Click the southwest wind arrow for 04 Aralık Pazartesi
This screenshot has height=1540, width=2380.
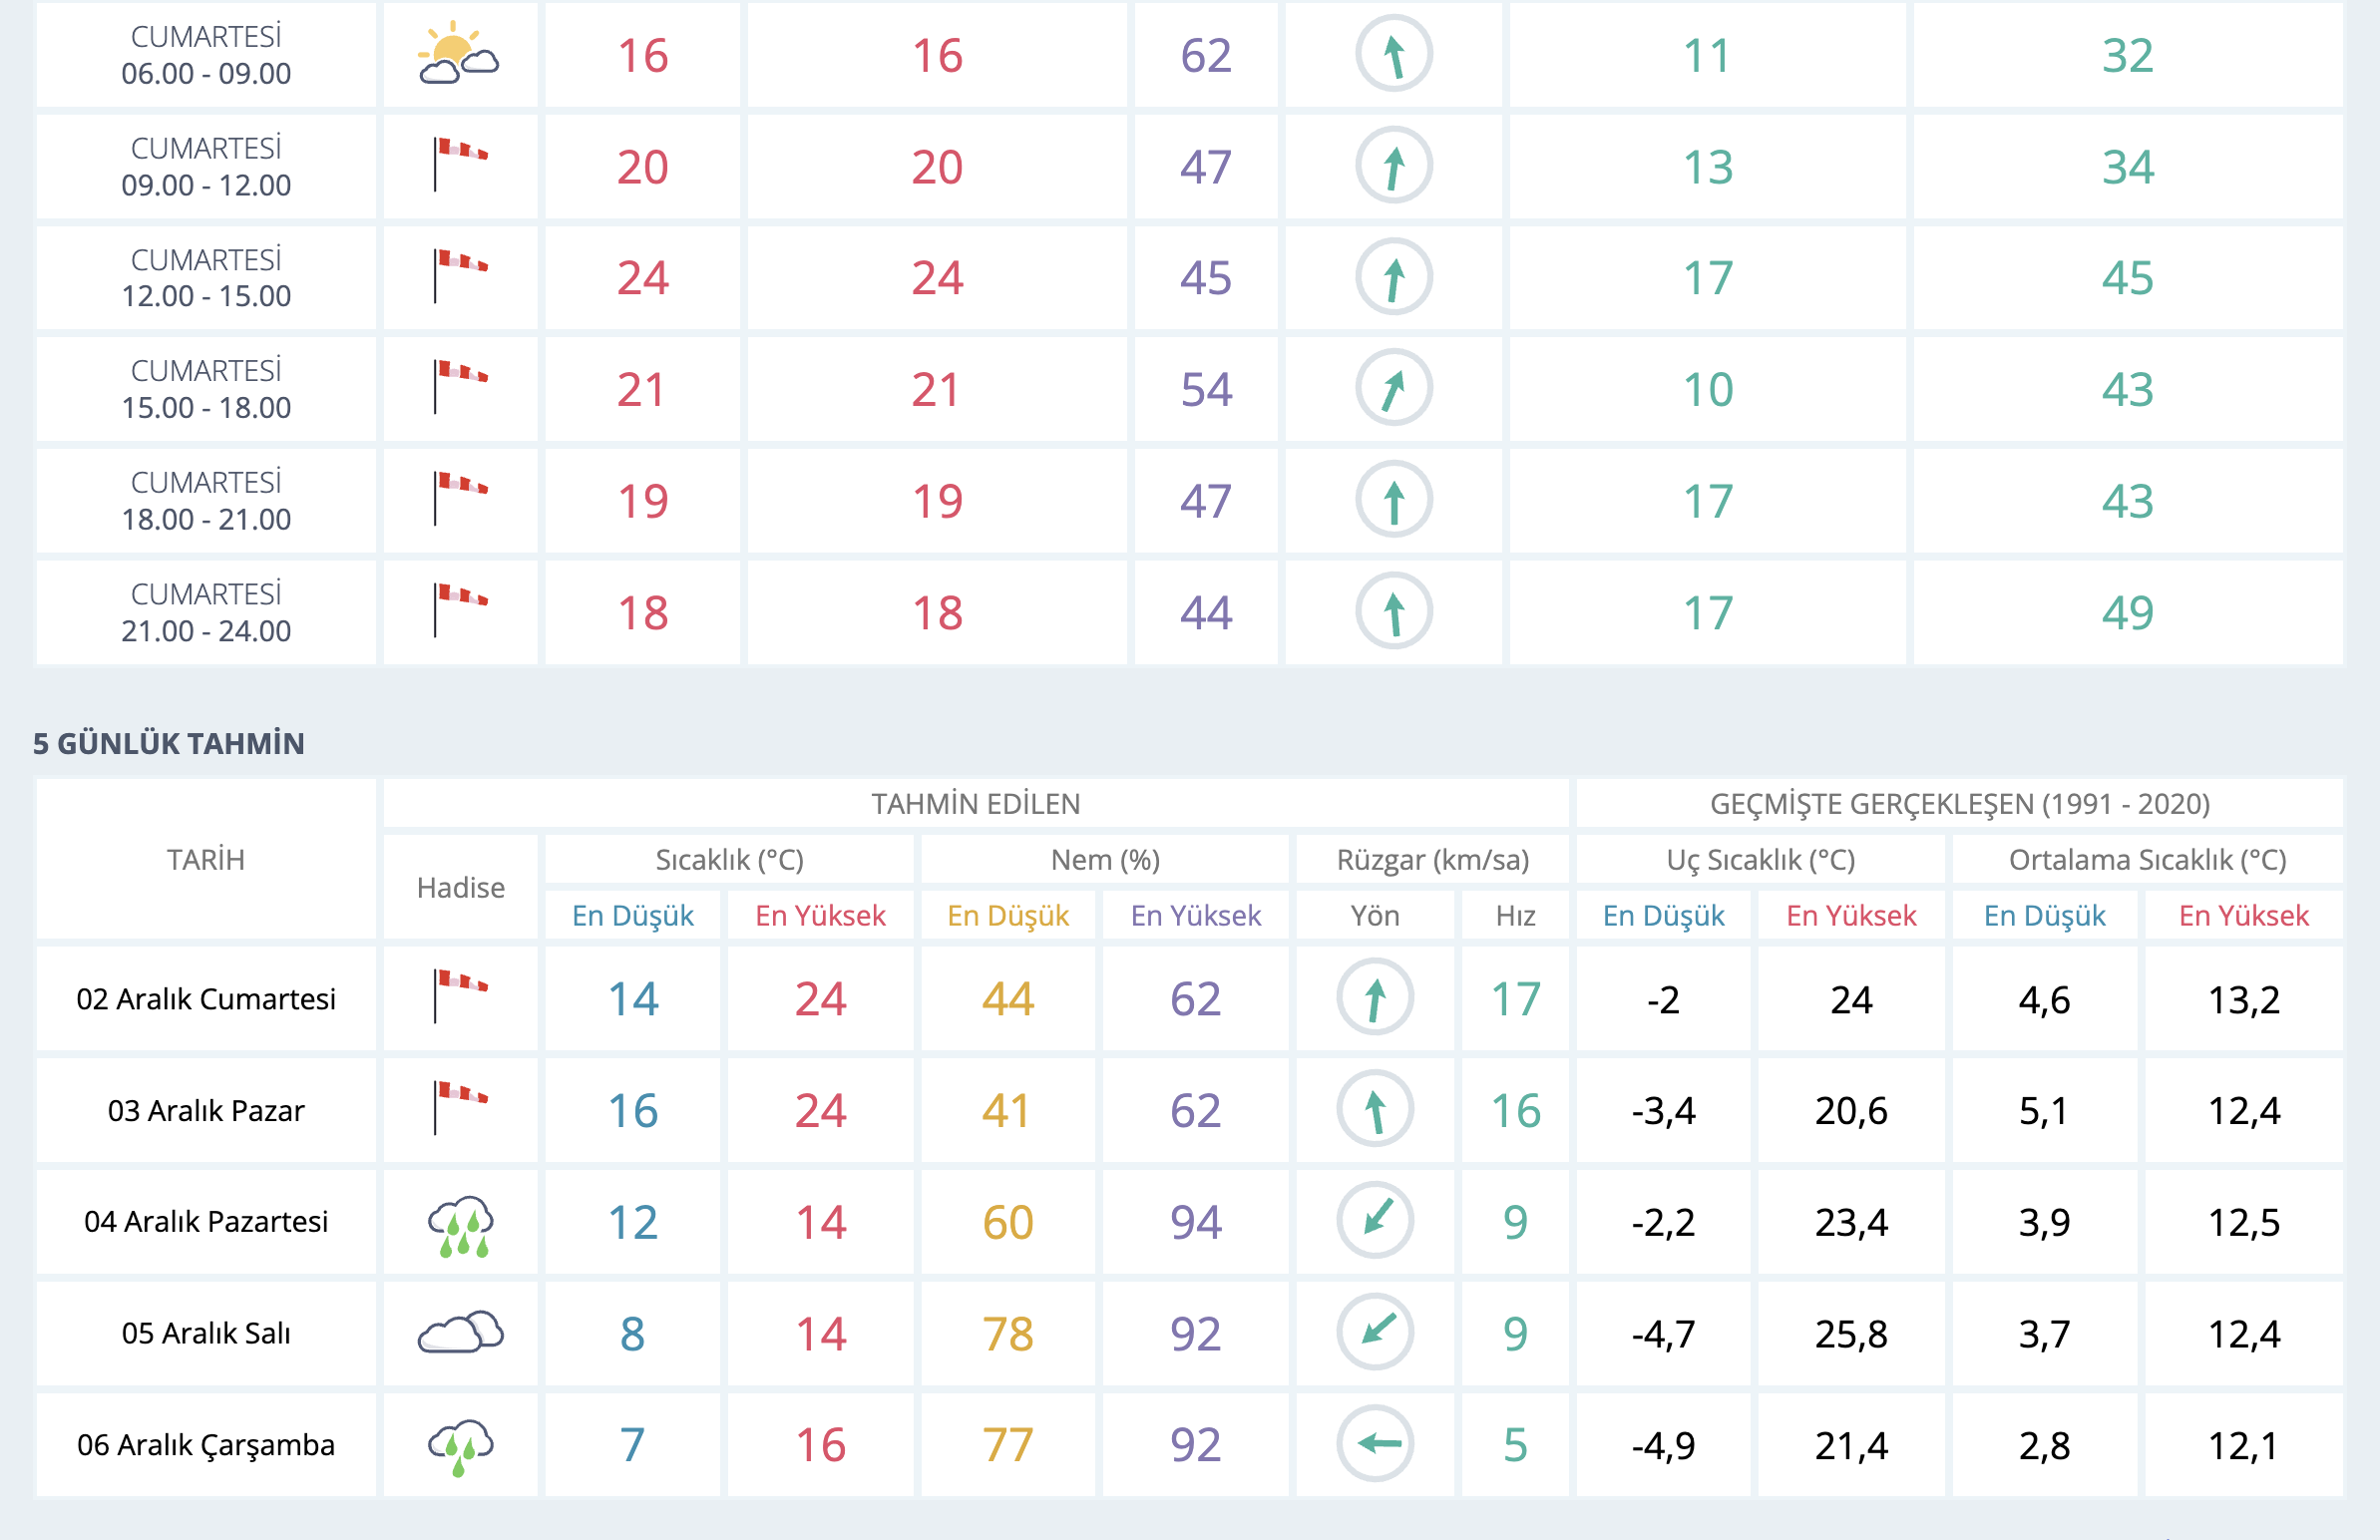tap(1375, 1220)
